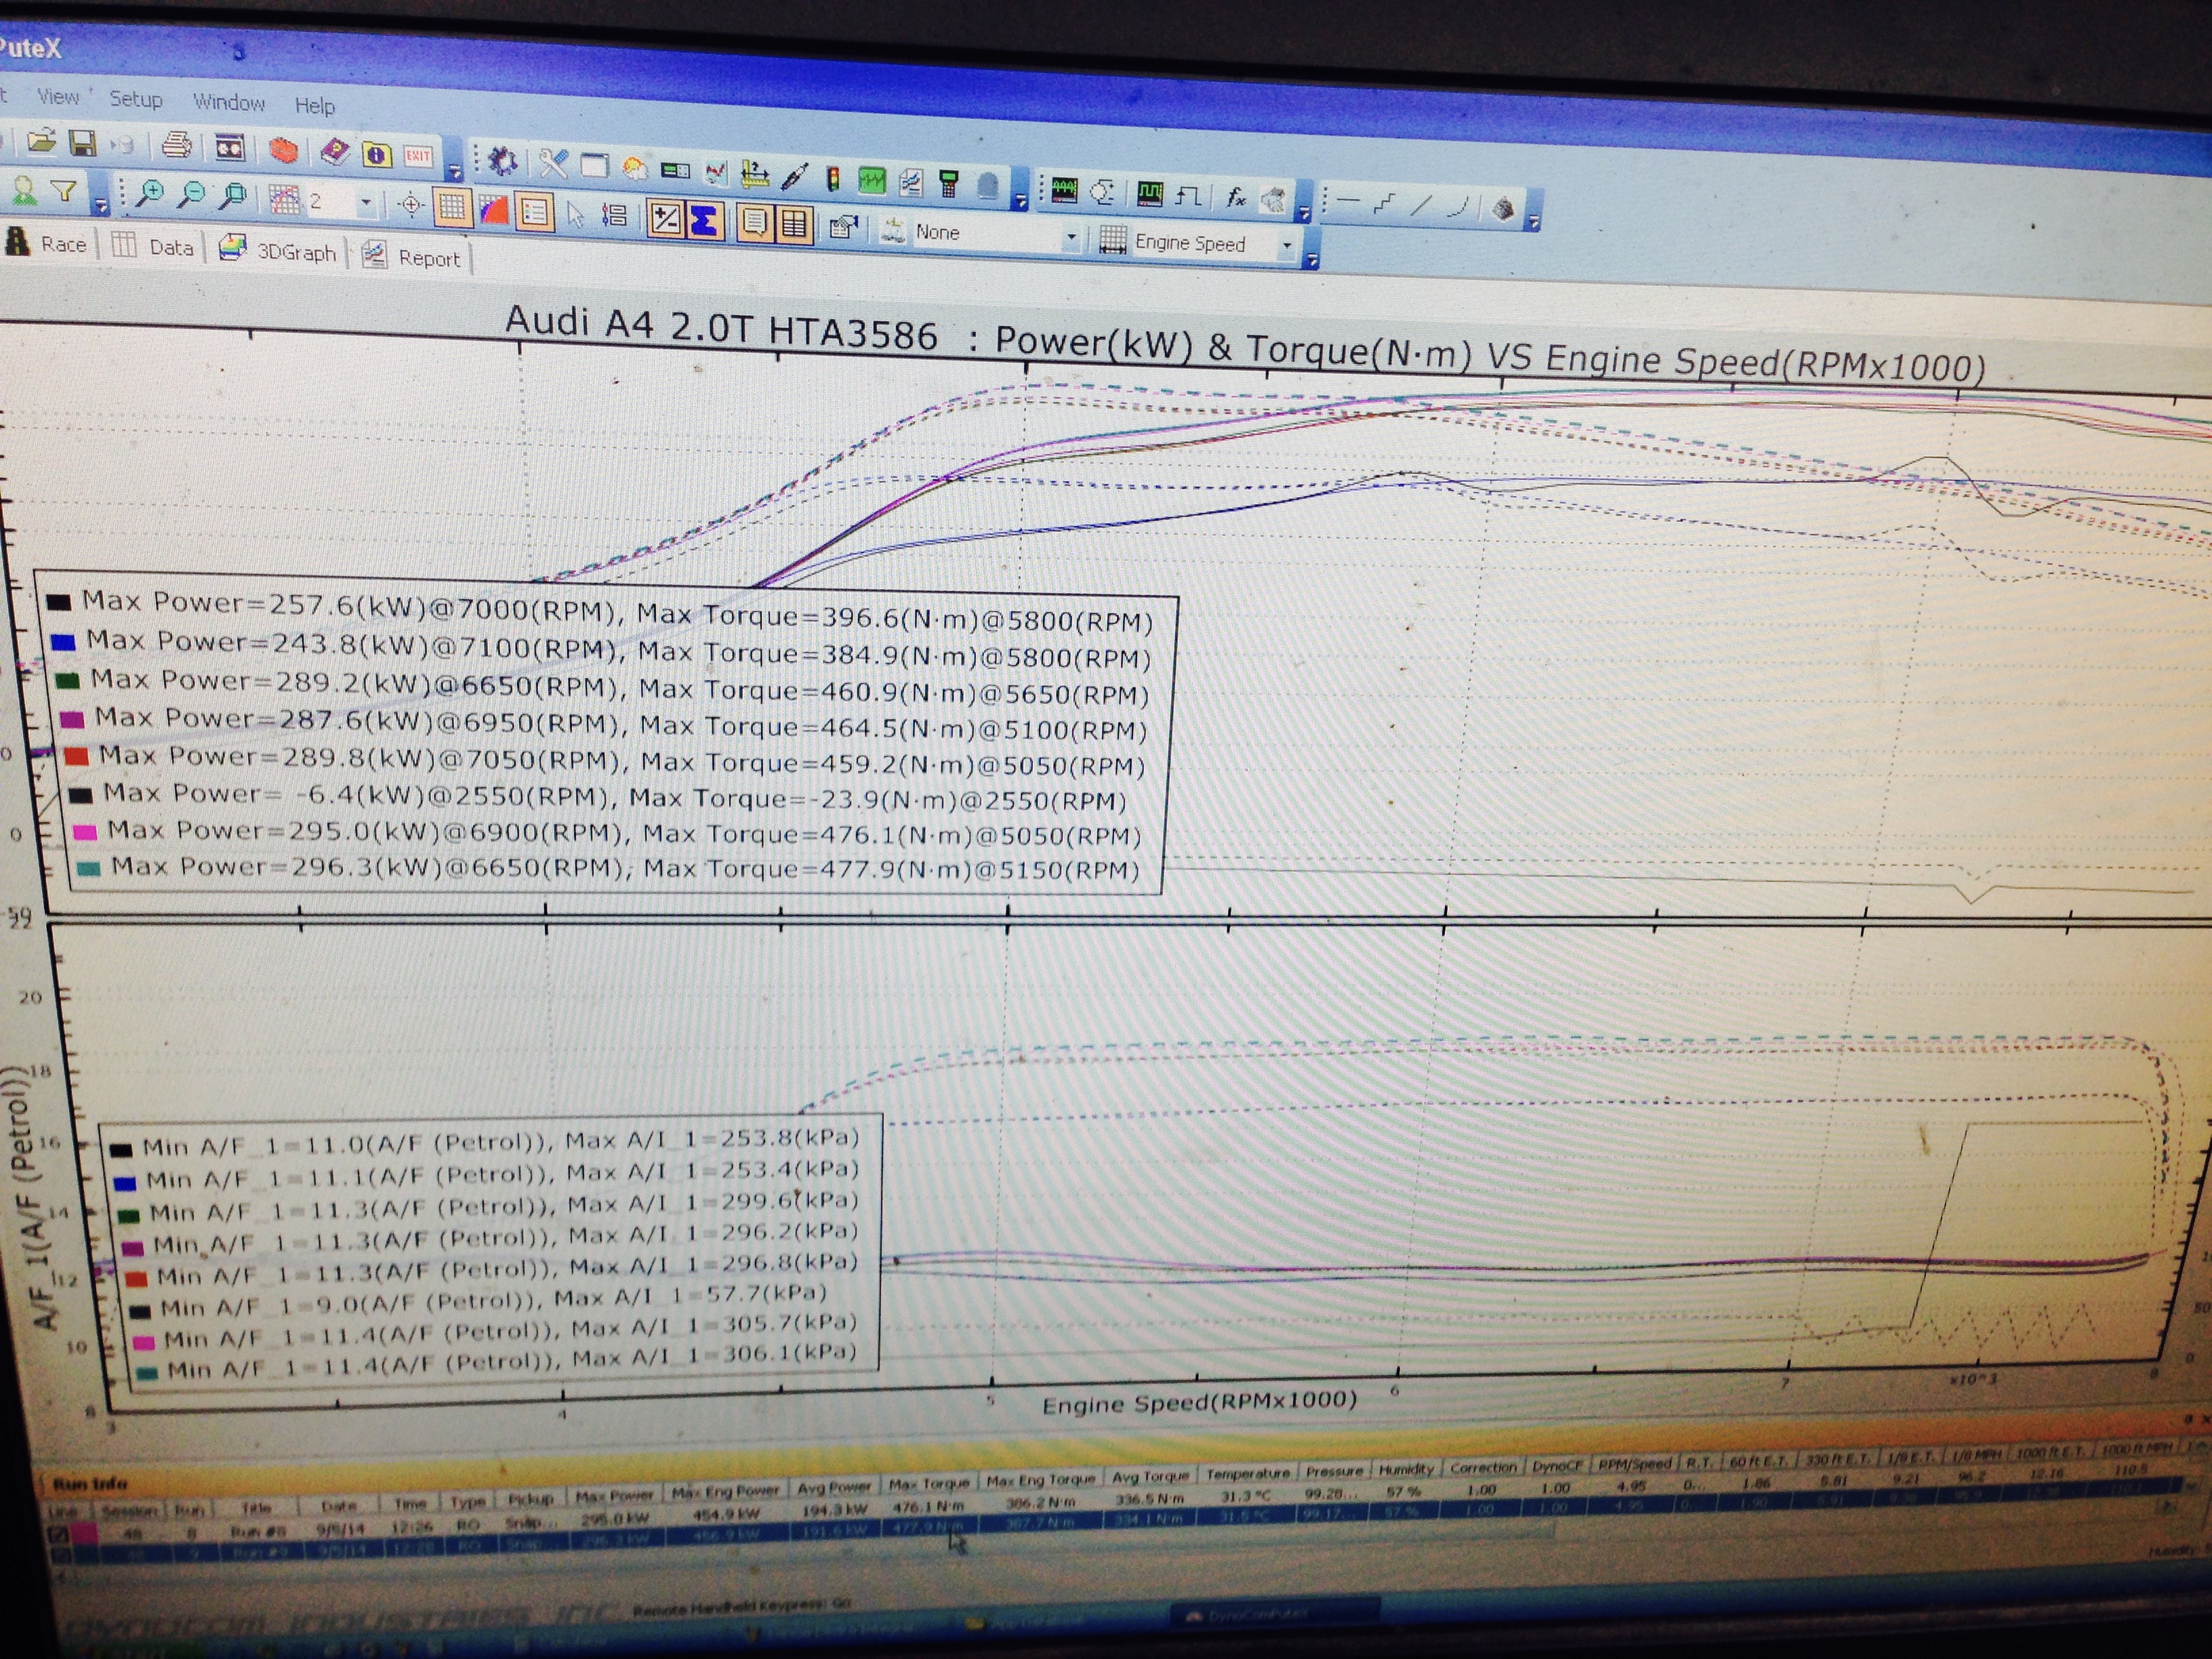This screenshot has width=2212, height=1659.
Task: Click the fx function icon
Action: pyautogui.click(x=1236, y=197)
